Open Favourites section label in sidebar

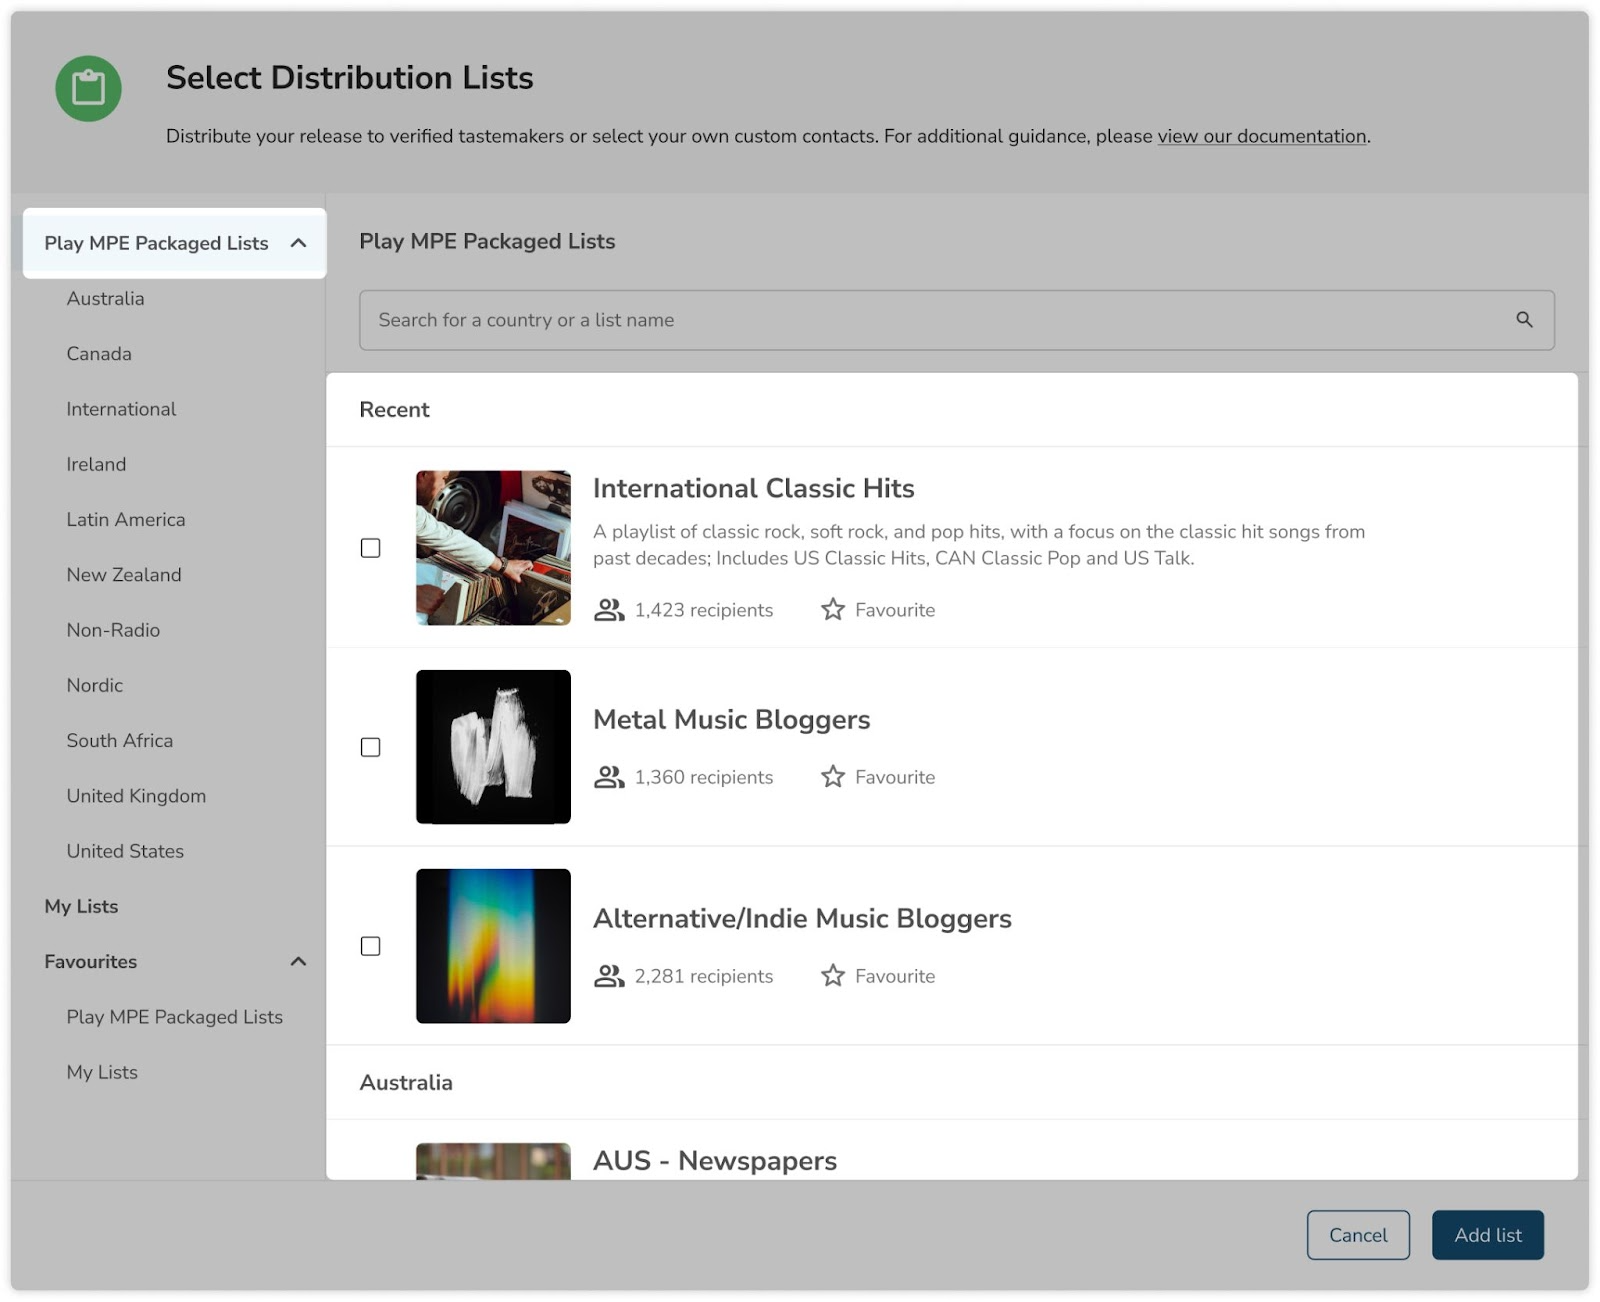(91, 962)
